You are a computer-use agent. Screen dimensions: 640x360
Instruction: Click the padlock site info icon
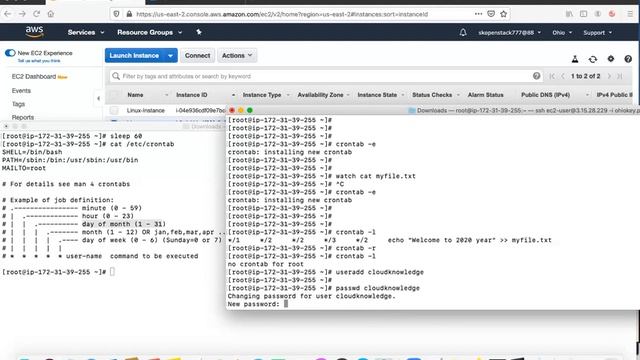tap(129, 14)
